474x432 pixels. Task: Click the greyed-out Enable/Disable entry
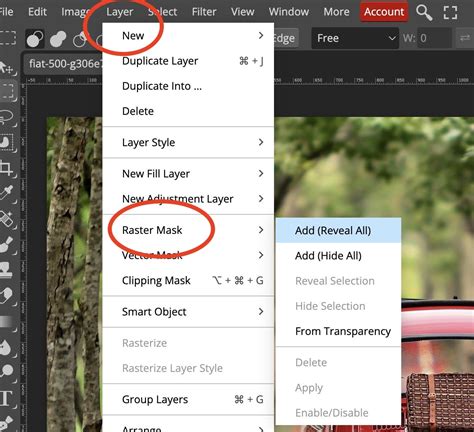(338, 413)
